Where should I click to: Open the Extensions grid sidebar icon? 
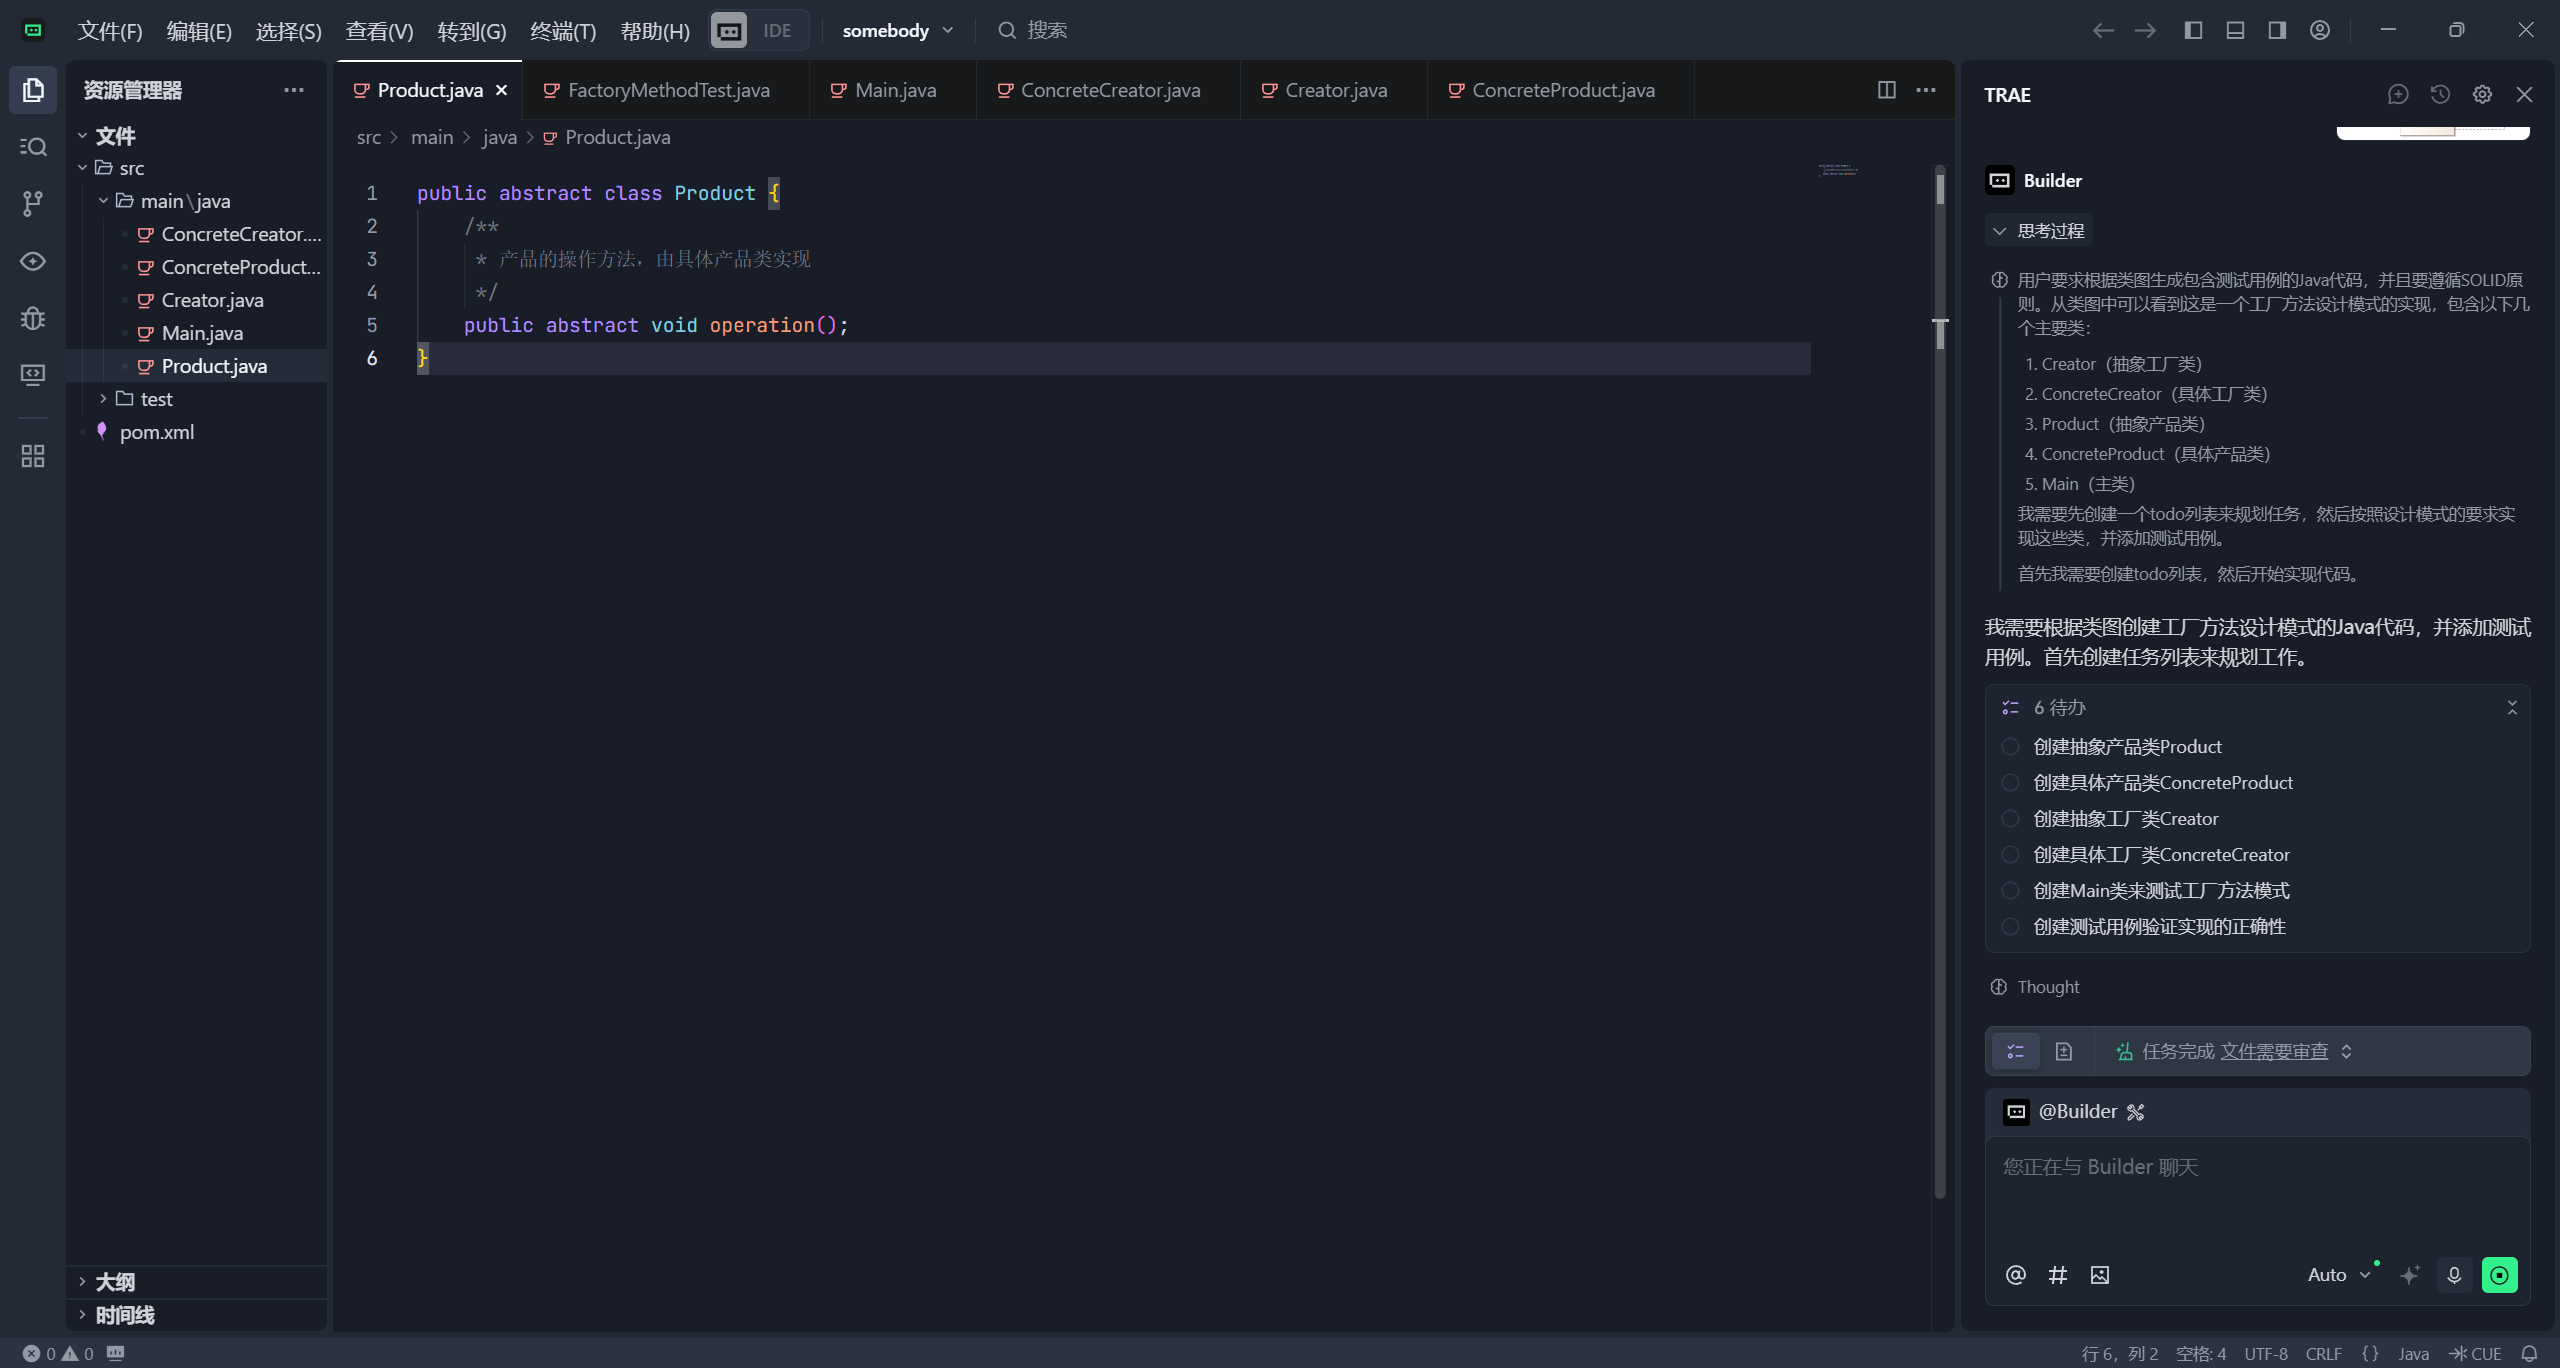(32, 456)
